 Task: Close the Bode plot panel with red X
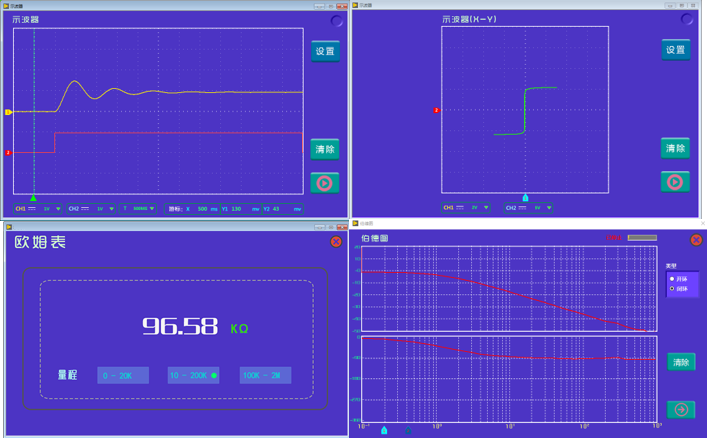pyautogui.click(x=696, y=240)
